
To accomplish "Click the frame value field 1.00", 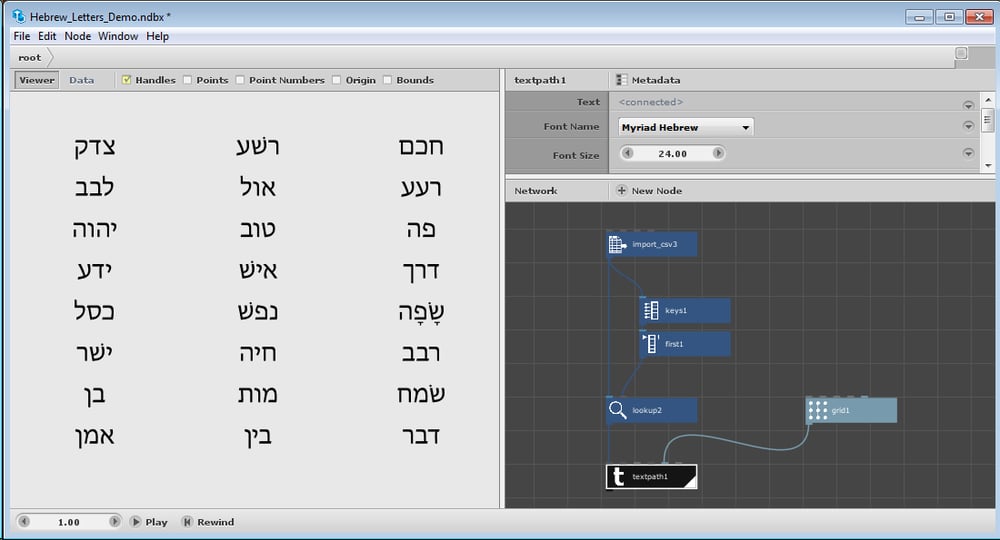I will [x=69, y=522].
